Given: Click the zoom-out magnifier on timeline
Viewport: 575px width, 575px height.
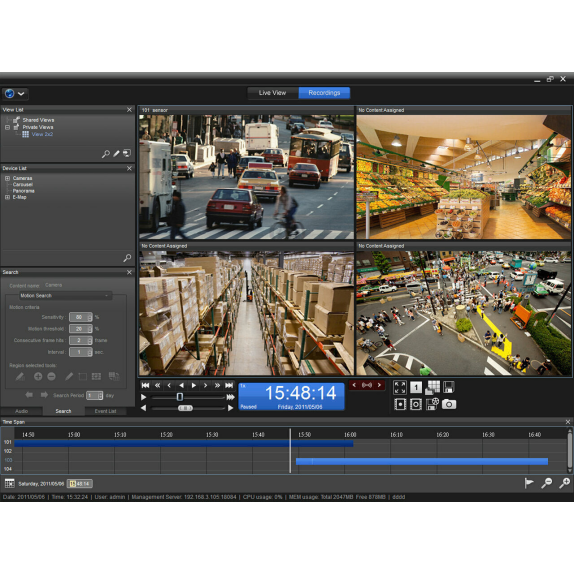Looking at the screenshot, I should point(546,483).
